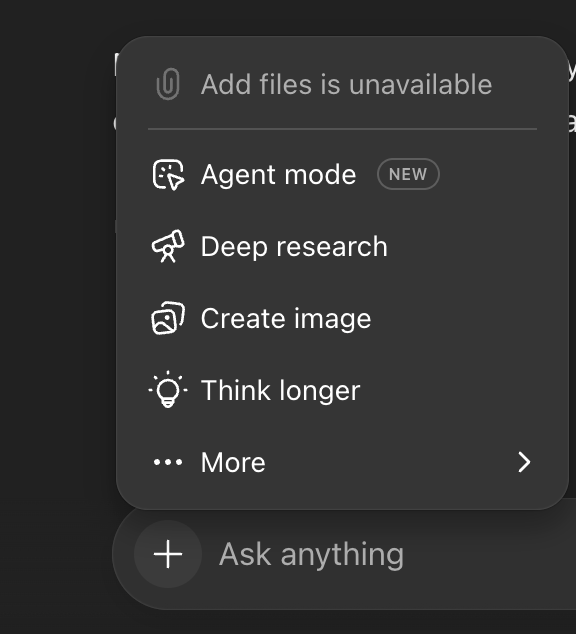Click the paperclip attach files icon
576x634 pixels.
click(168, 84)
